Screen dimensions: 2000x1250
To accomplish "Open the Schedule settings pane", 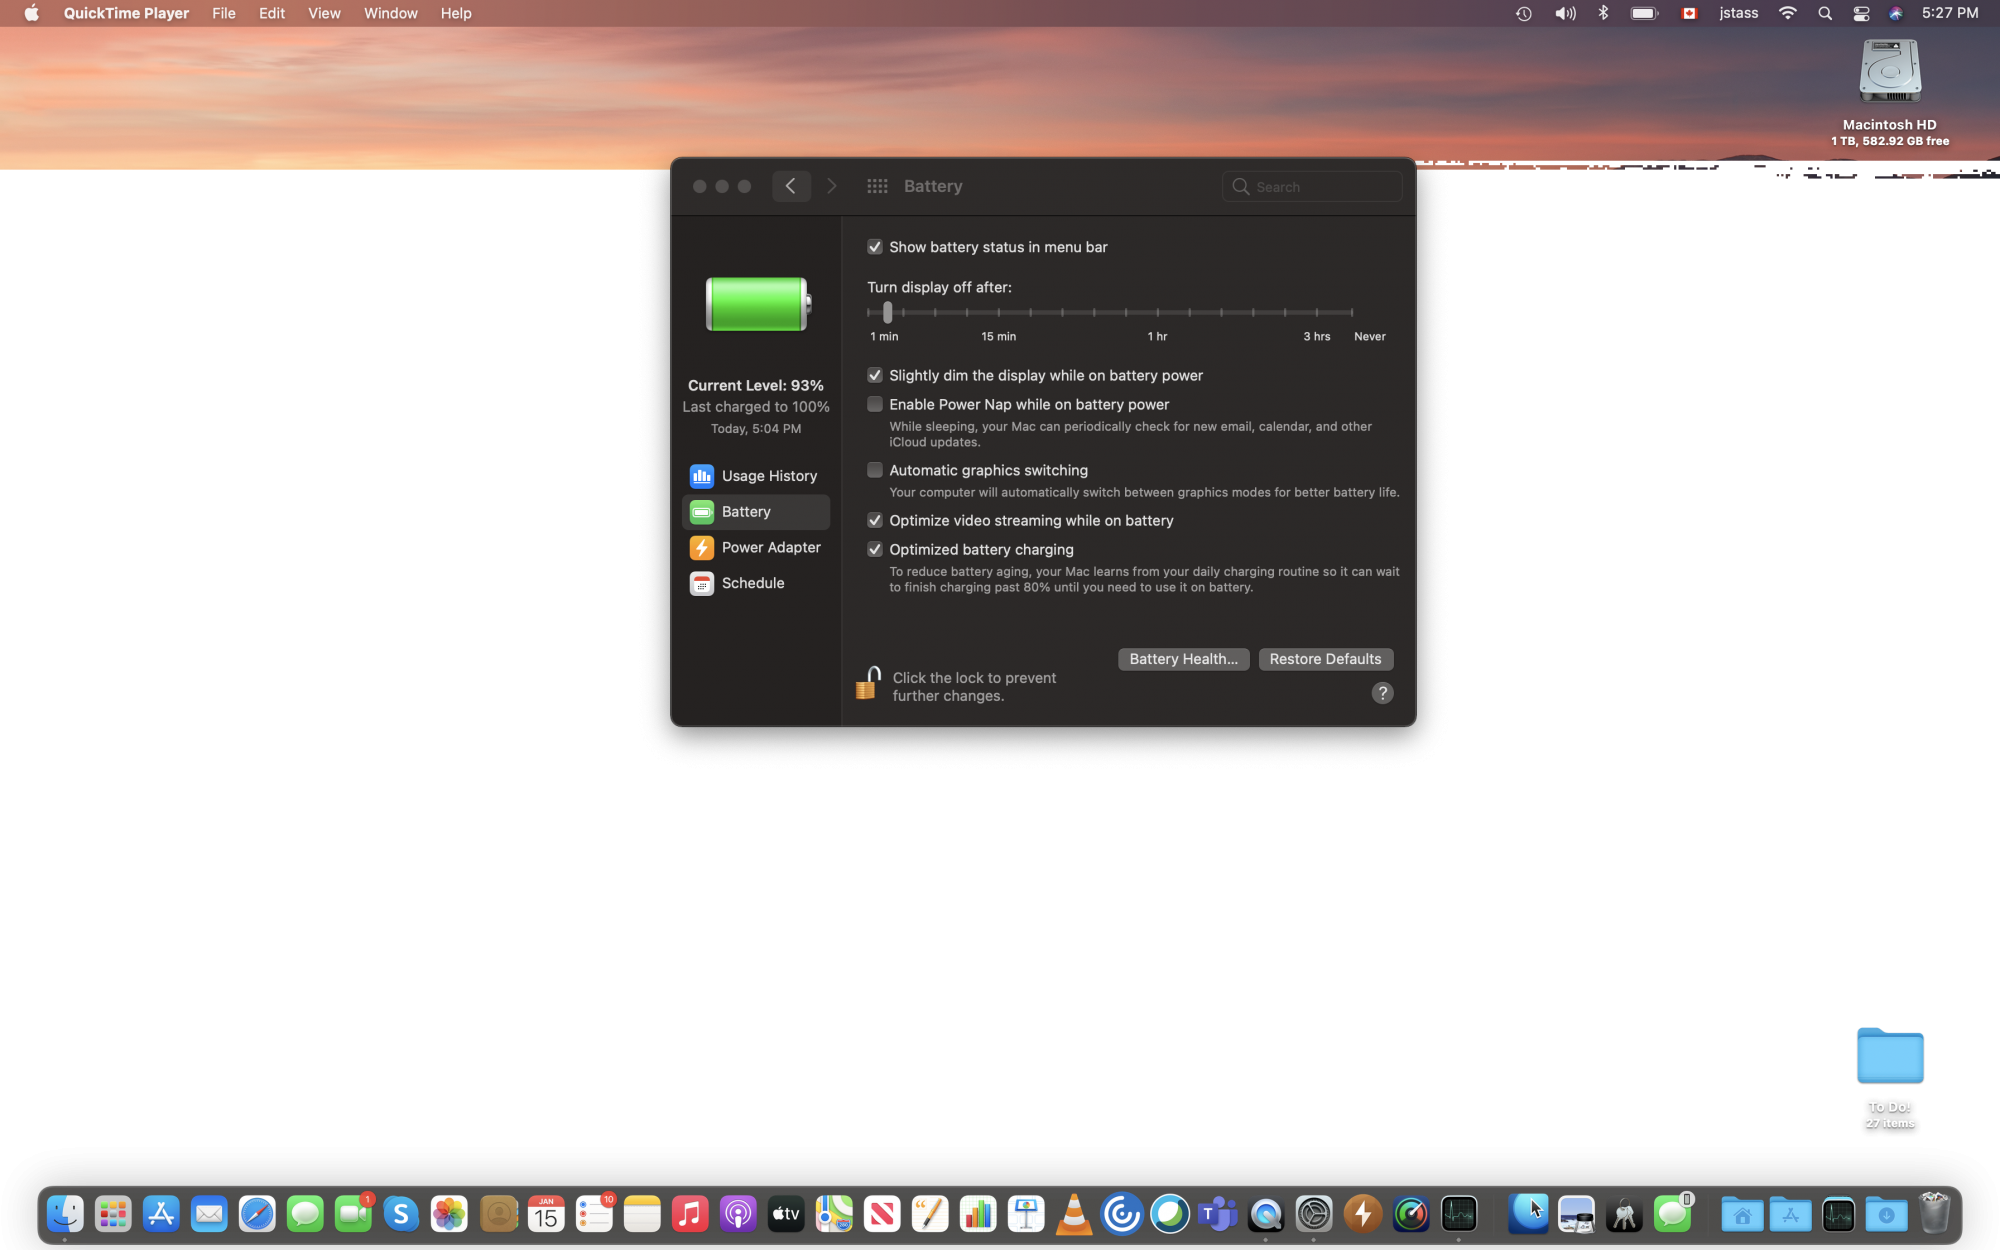I will (x=752, y=583).
